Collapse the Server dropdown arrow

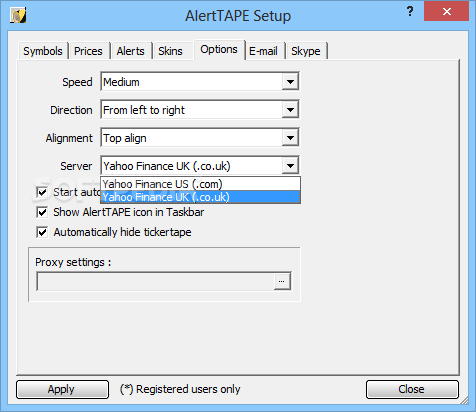click(290, 166)
